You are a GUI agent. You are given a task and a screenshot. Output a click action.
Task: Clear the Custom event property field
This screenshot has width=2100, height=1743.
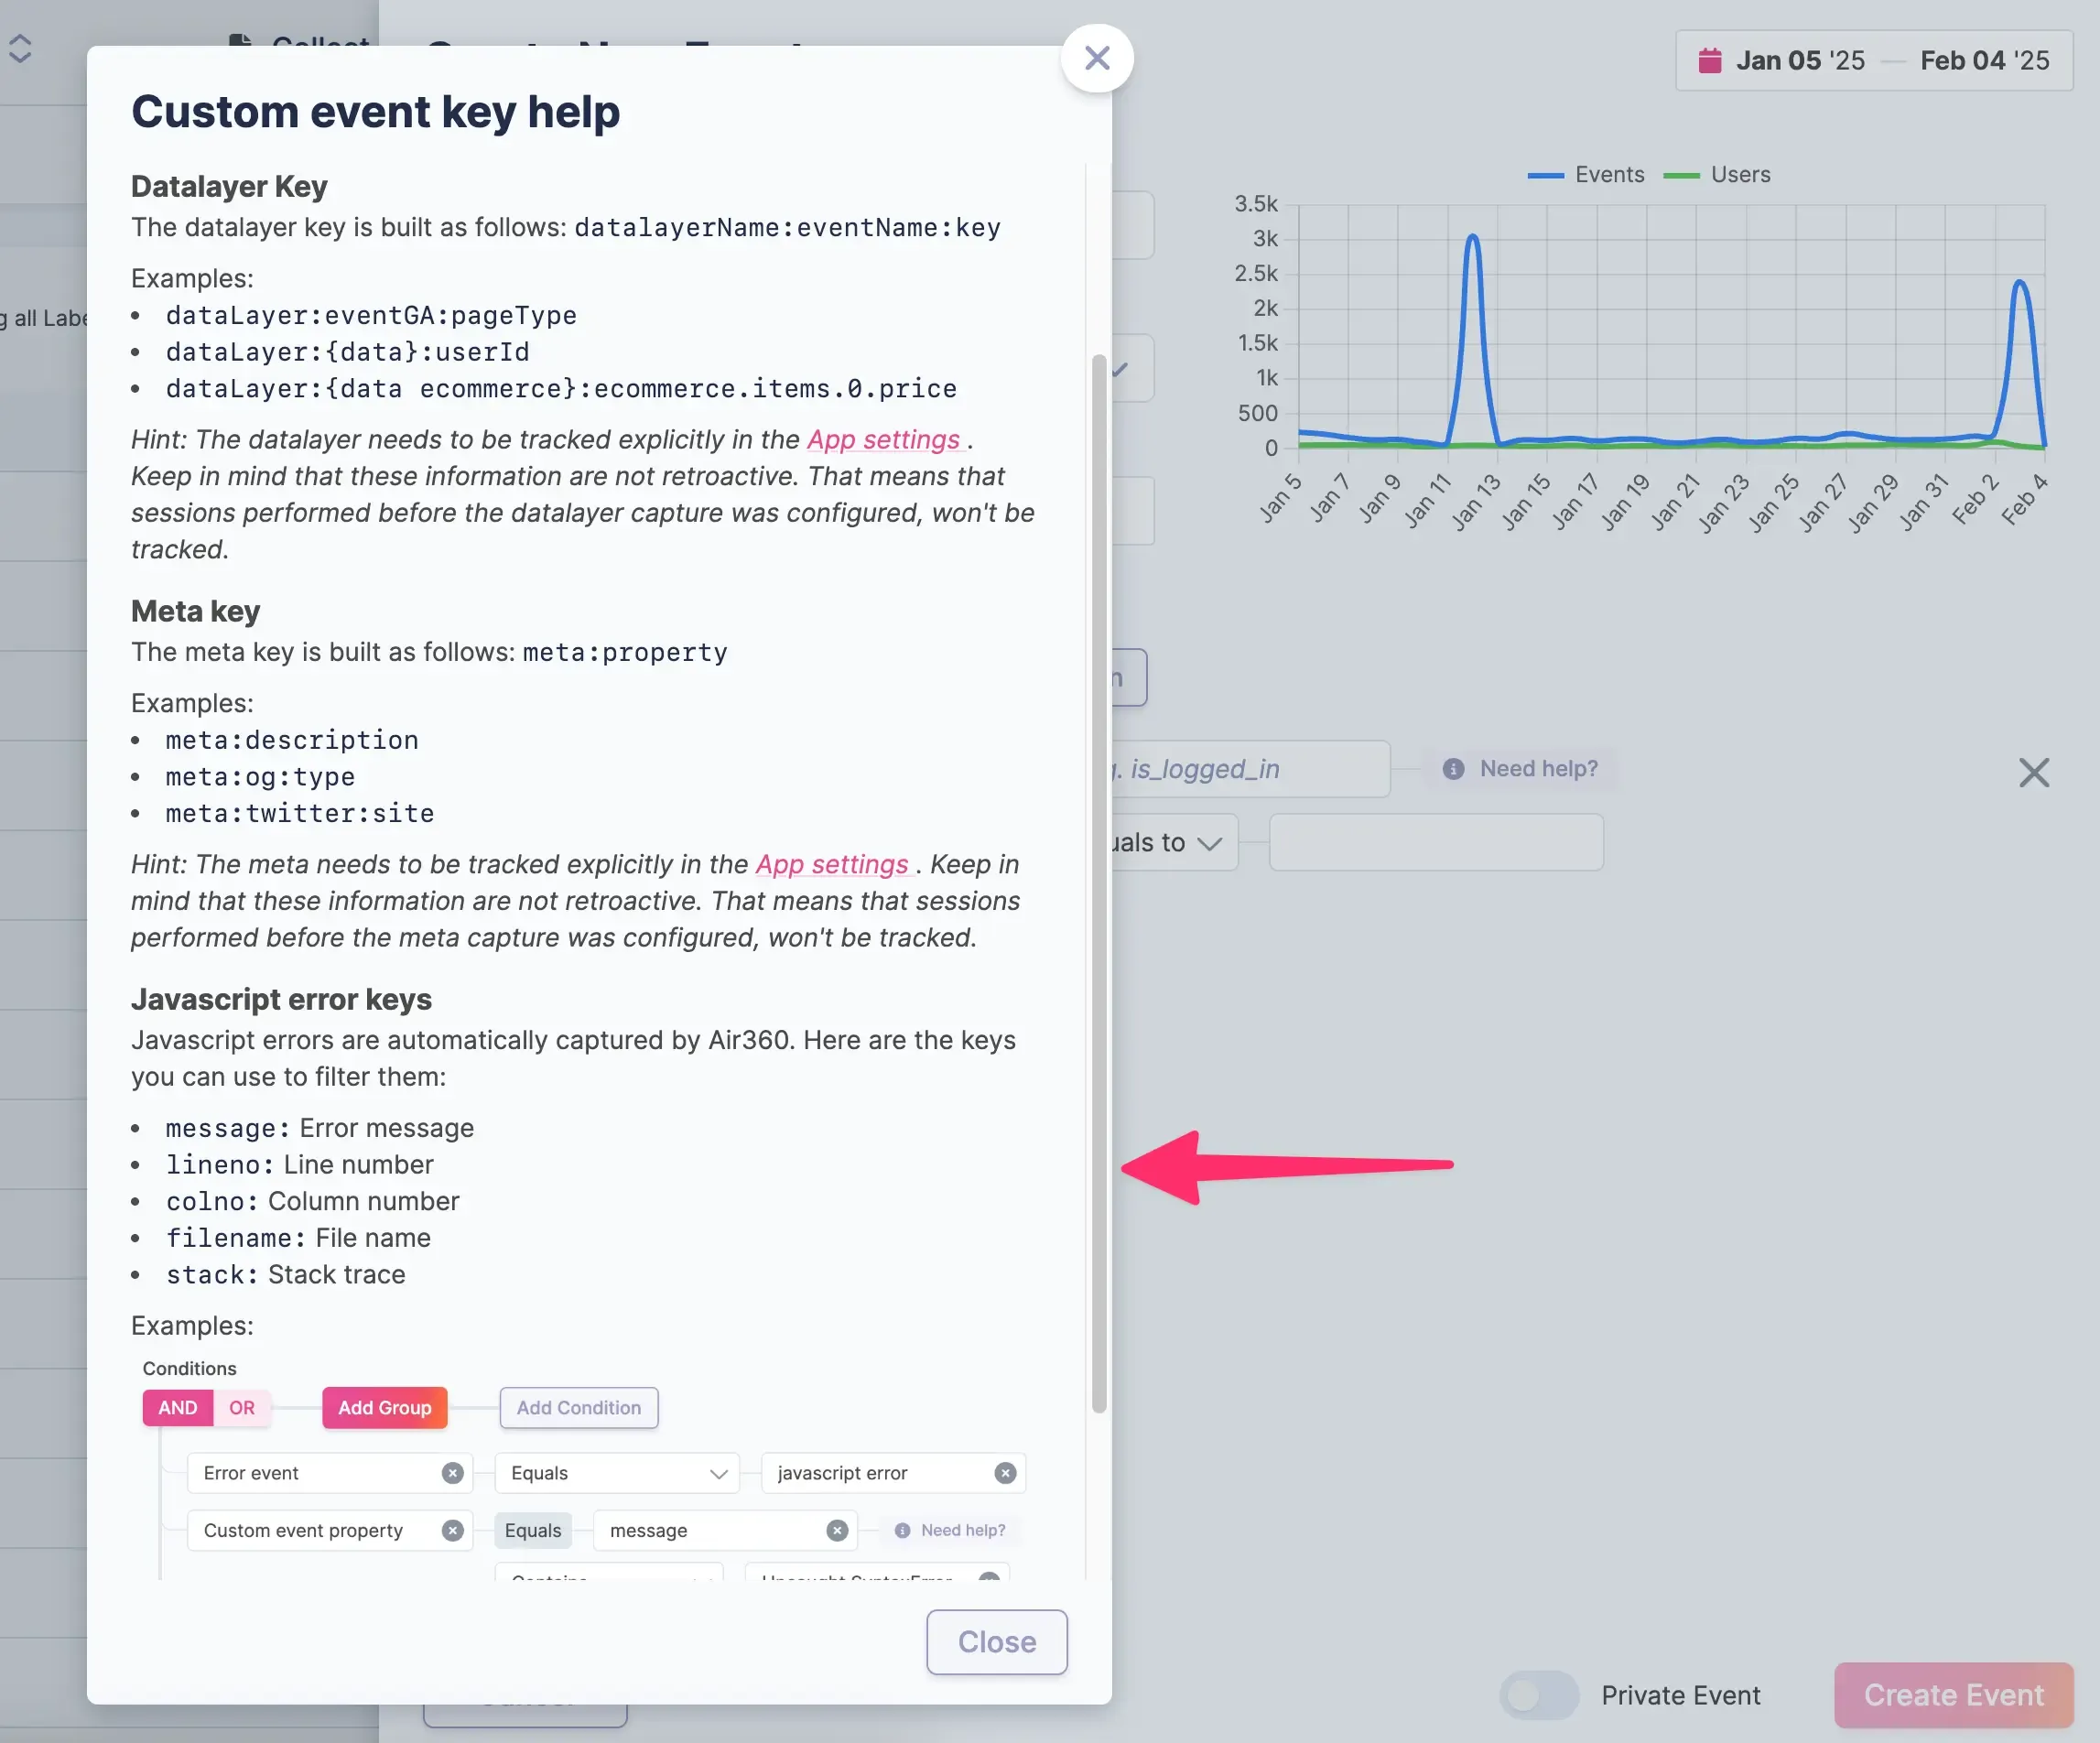(x=453, y=1530)
